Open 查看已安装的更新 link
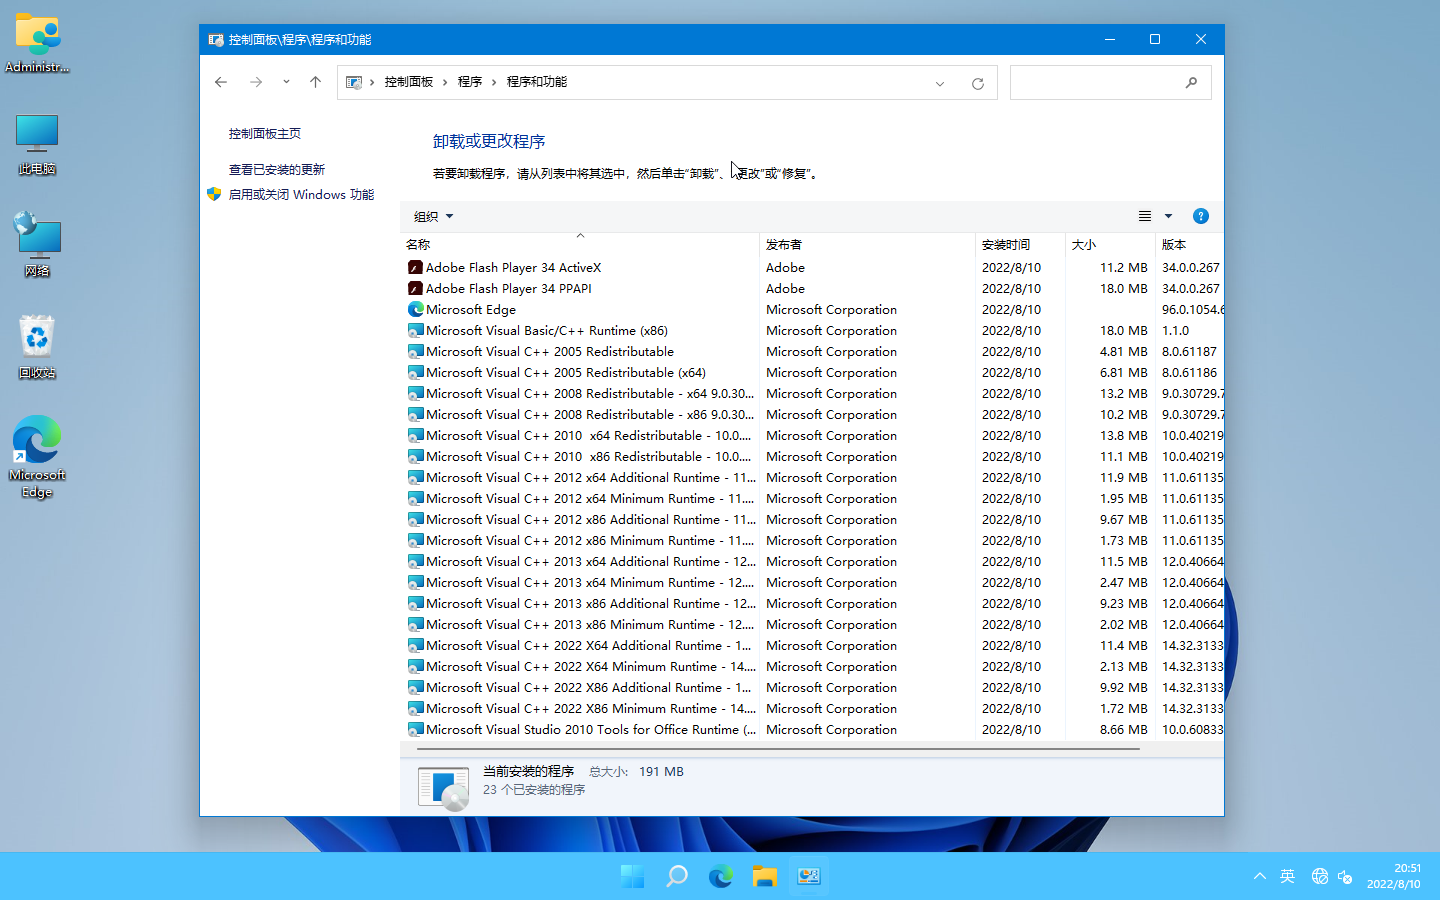The image size is (1440, 900). [x=277, y=170]
